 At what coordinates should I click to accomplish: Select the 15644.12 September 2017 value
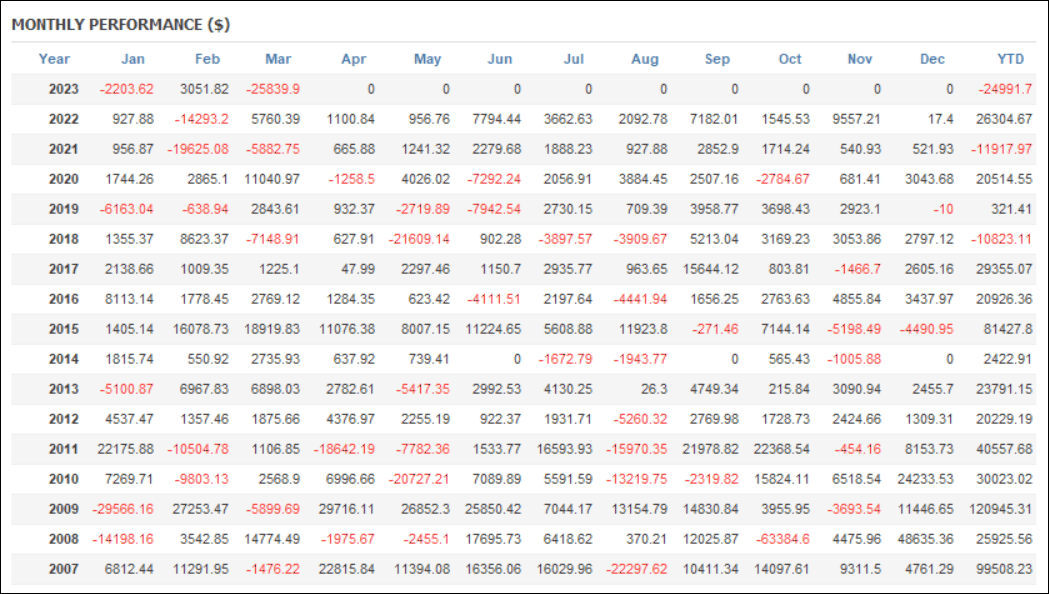(710, 269)
